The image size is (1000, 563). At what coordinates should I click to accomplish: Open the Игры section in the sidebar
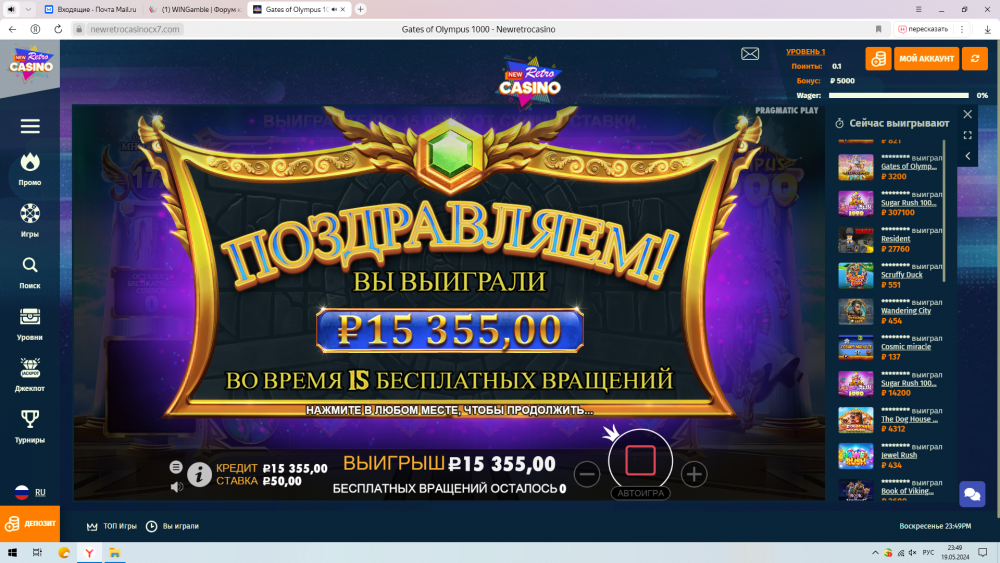point(30,221)
